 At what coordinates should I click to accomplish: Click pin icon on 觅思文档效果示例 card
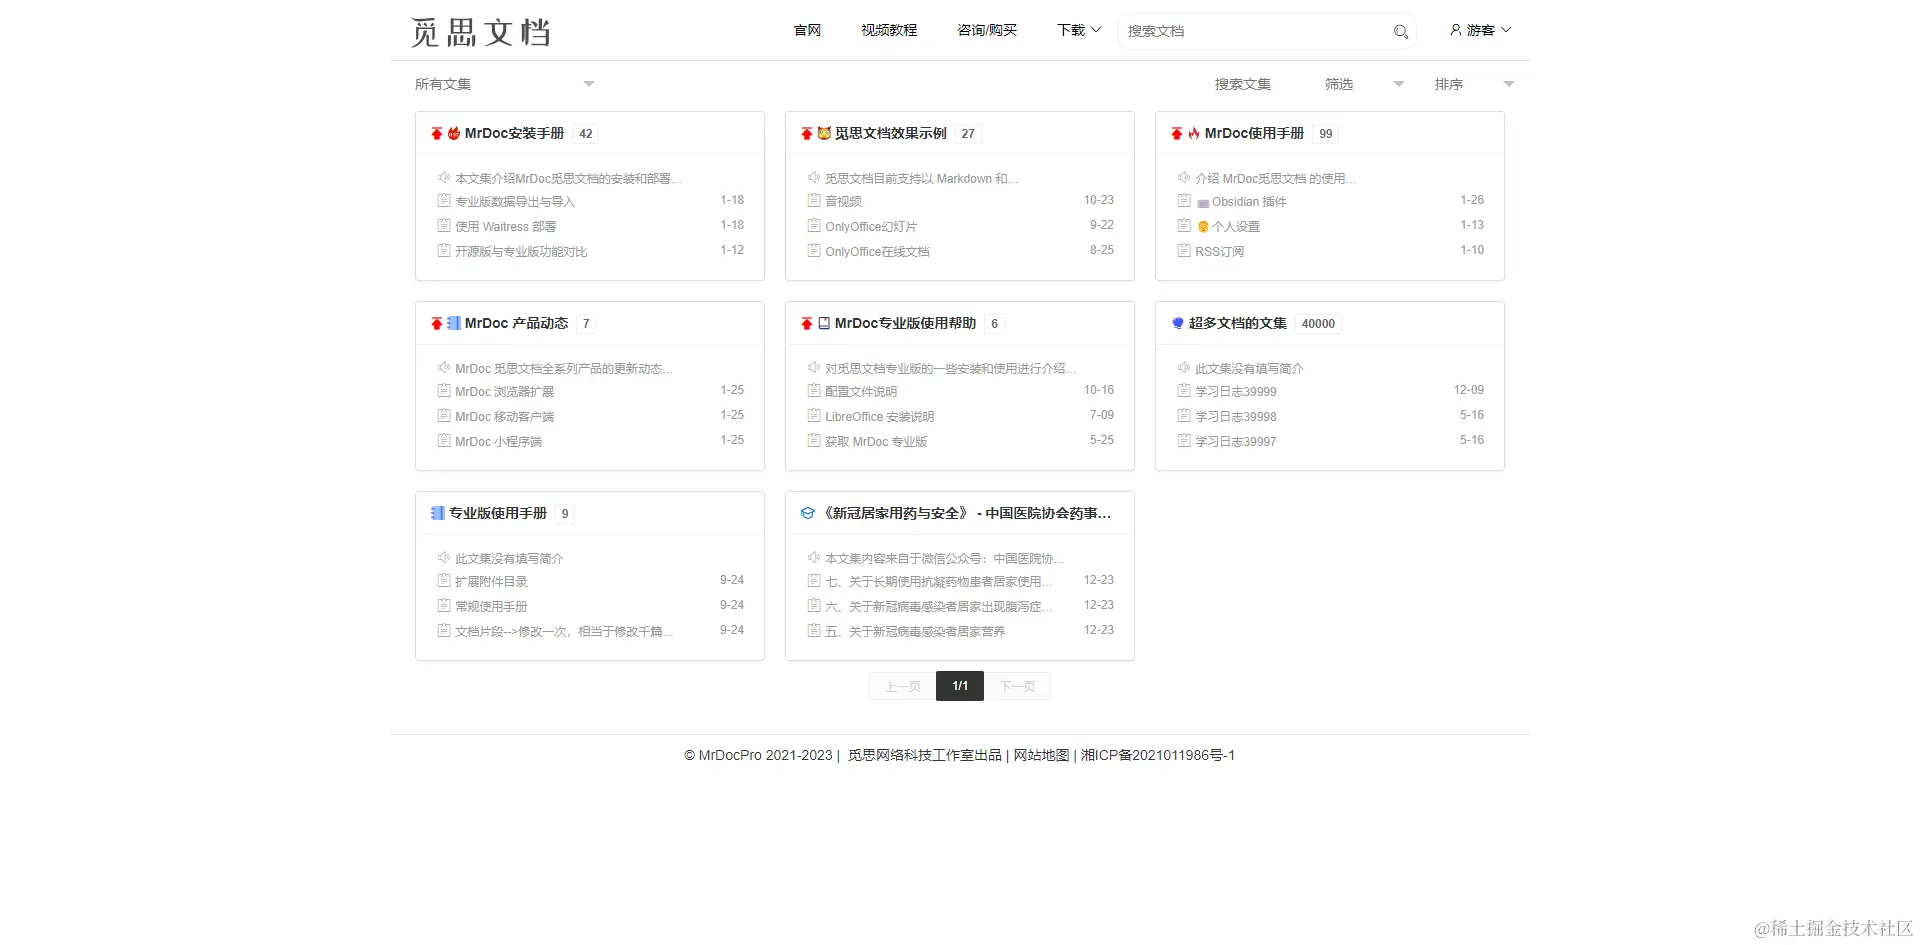[807, 133]
